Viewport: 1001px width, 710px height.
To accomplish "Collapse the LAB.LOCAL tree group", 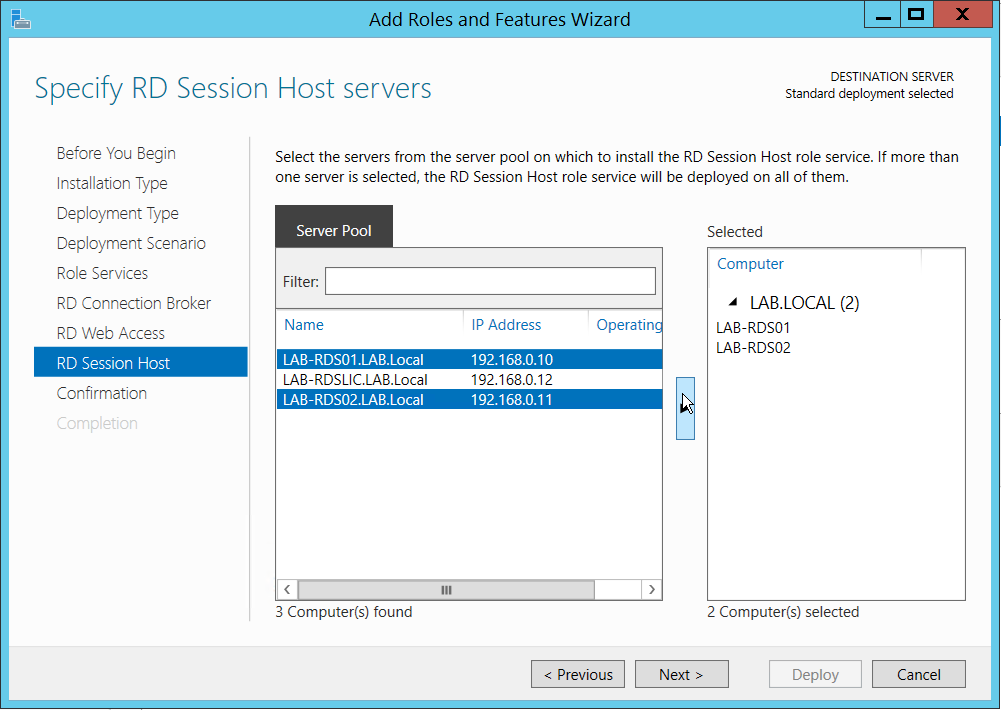I will click(x=734, y=302).
